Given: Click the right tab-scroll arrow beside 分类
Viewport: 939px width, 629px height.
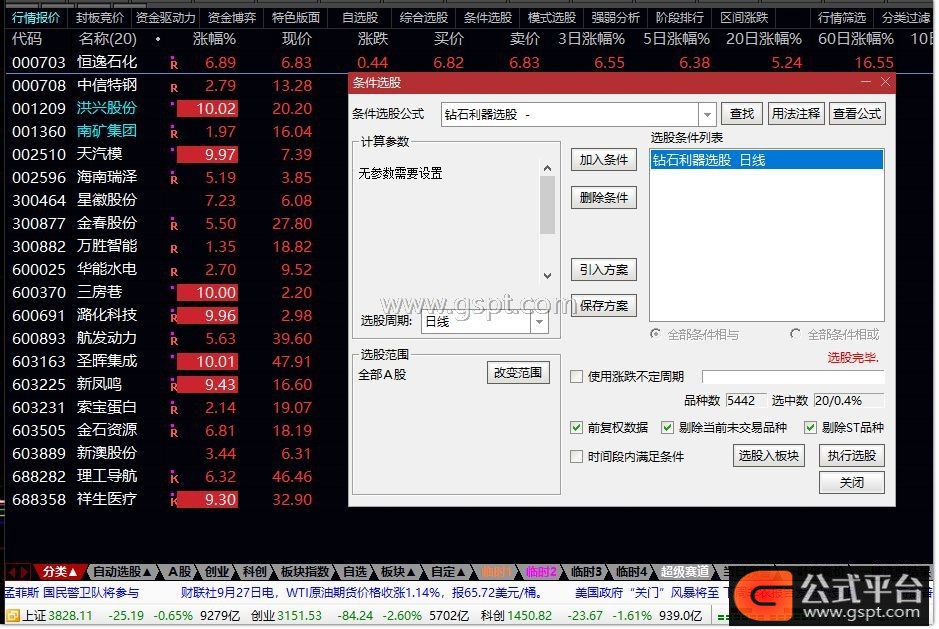Looking at the screenshot, I should coord(23,572).
